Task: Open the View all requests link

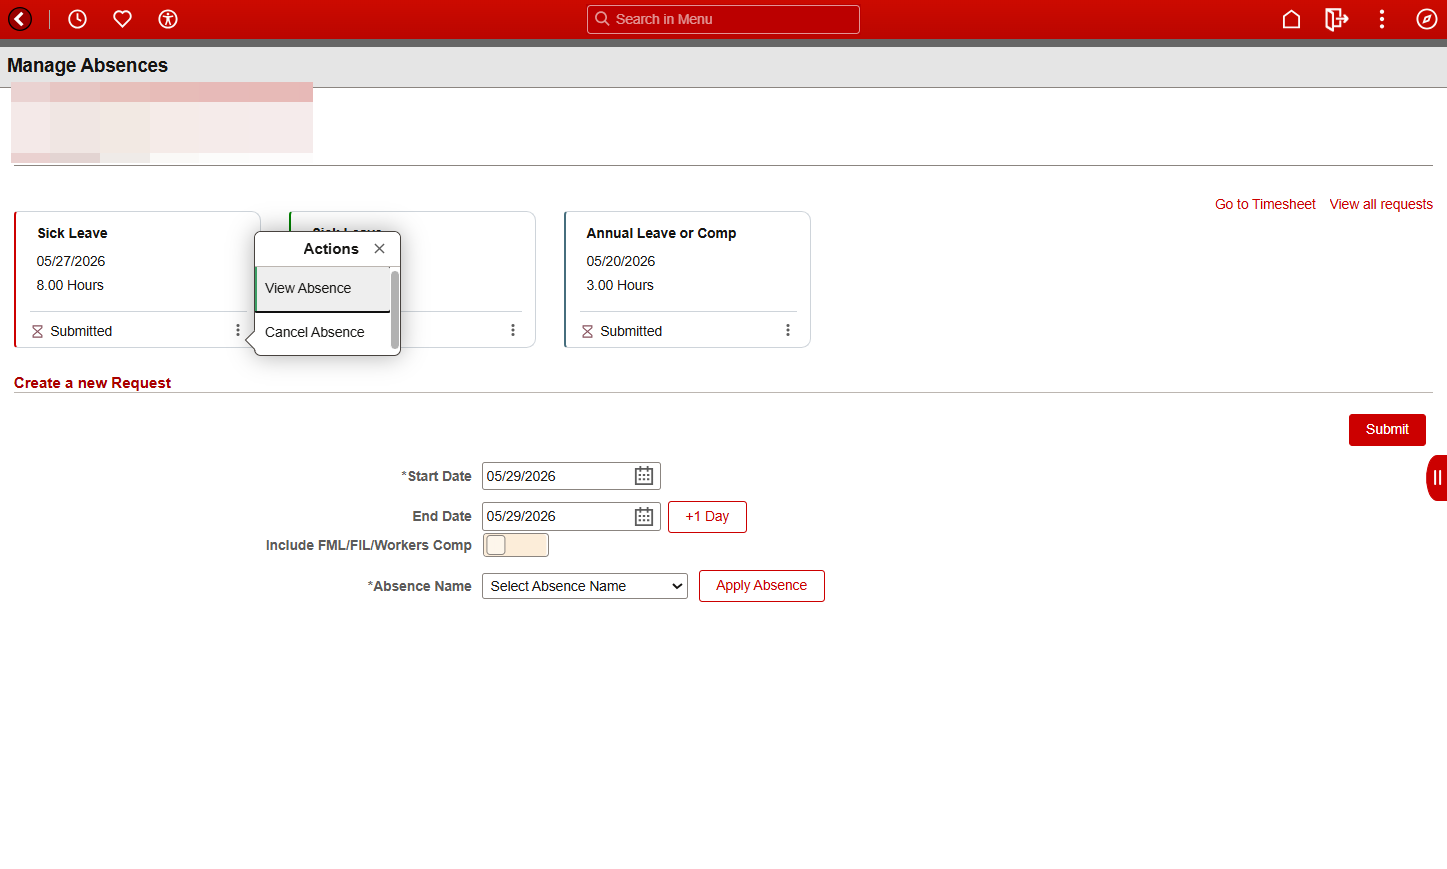Action: tap(1381, 204)
